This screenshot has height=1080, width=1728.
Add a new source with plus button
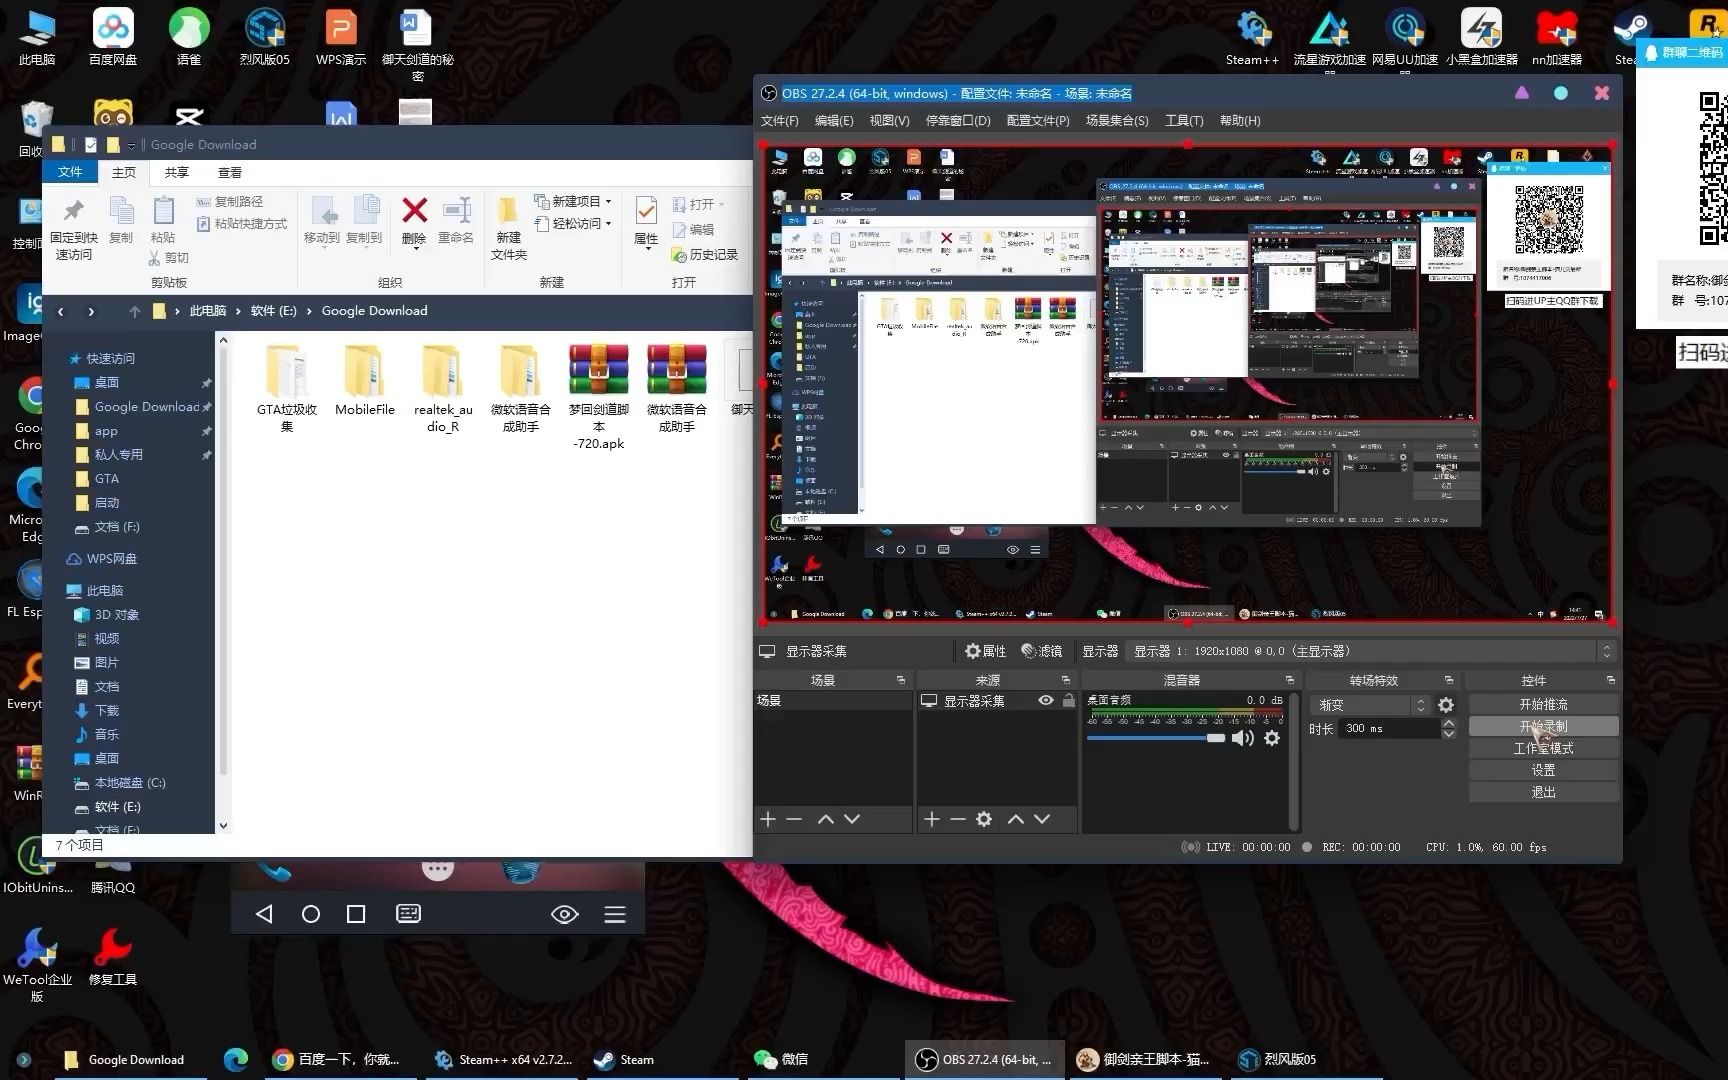click(x=932, y=819)
